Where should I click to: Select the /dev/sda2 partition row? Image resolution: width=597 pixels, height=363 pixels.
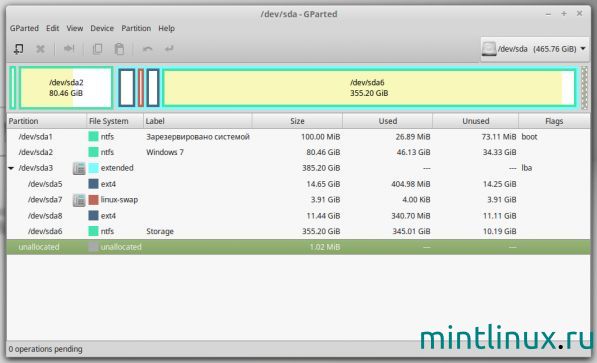[x=298, y=152]
